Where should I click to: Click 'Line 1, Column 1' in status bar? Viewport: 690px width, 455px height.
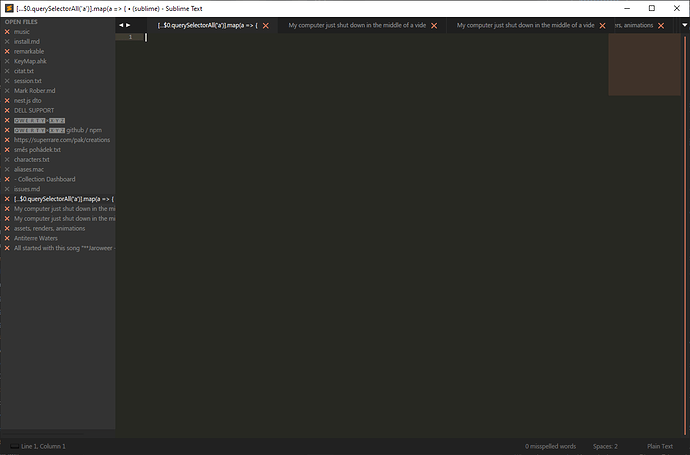43,446
